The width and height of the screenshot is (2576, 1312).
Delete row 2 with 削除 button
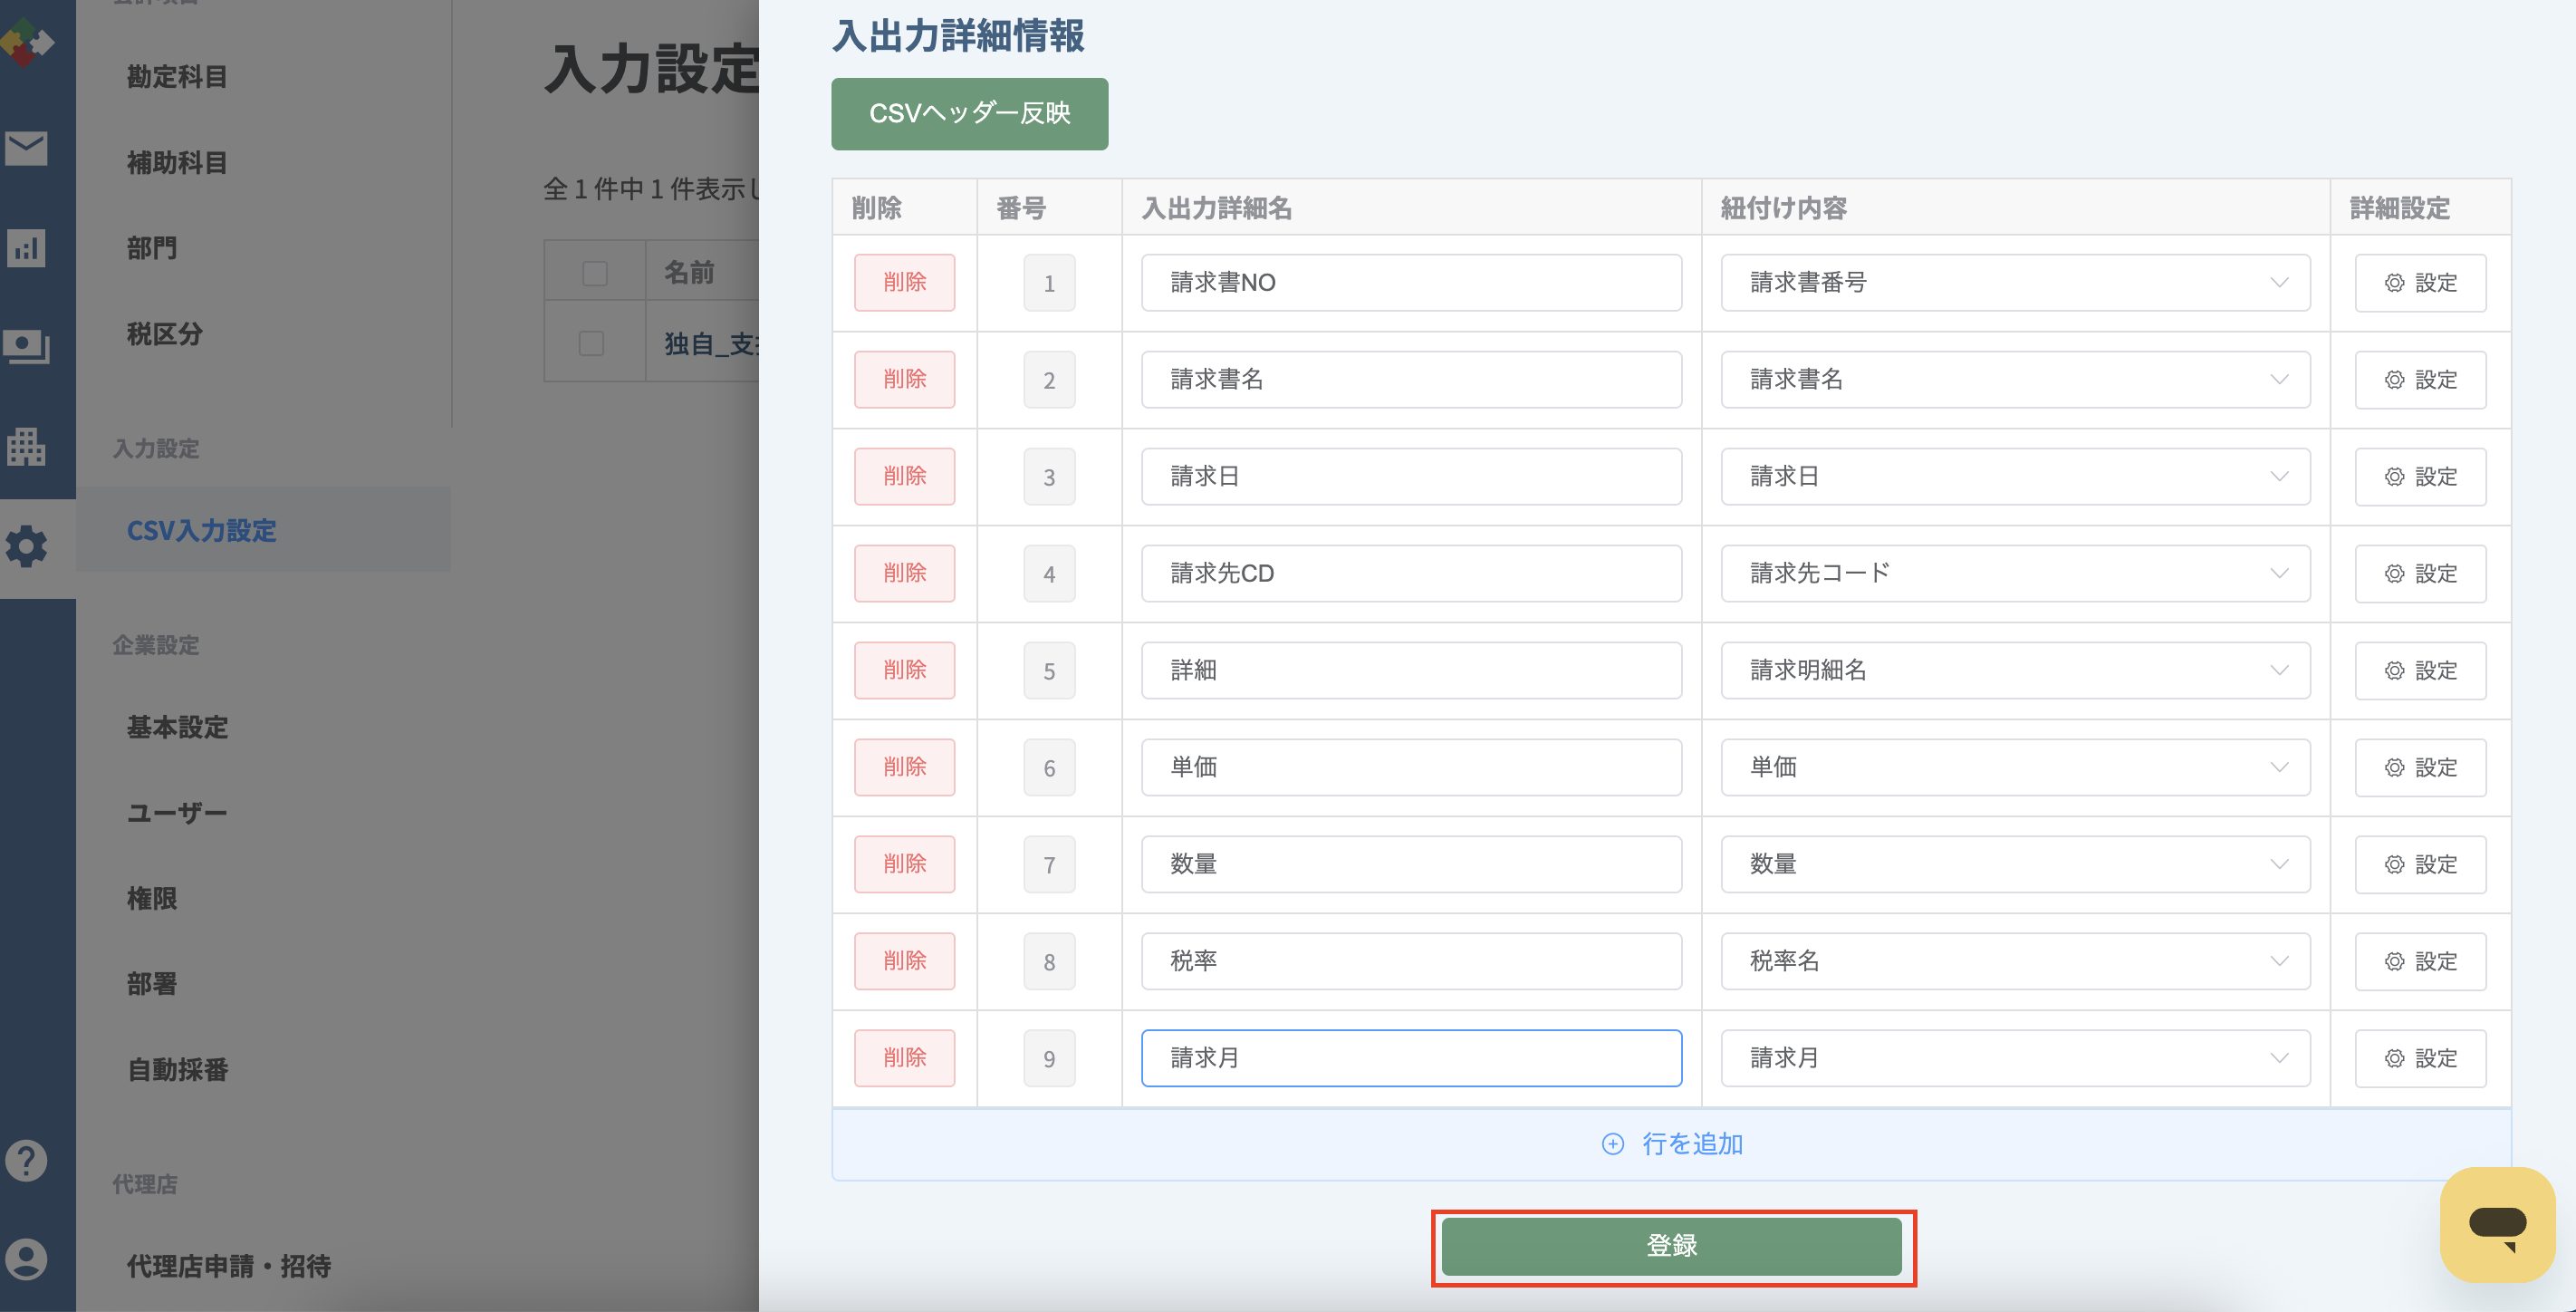904,380
